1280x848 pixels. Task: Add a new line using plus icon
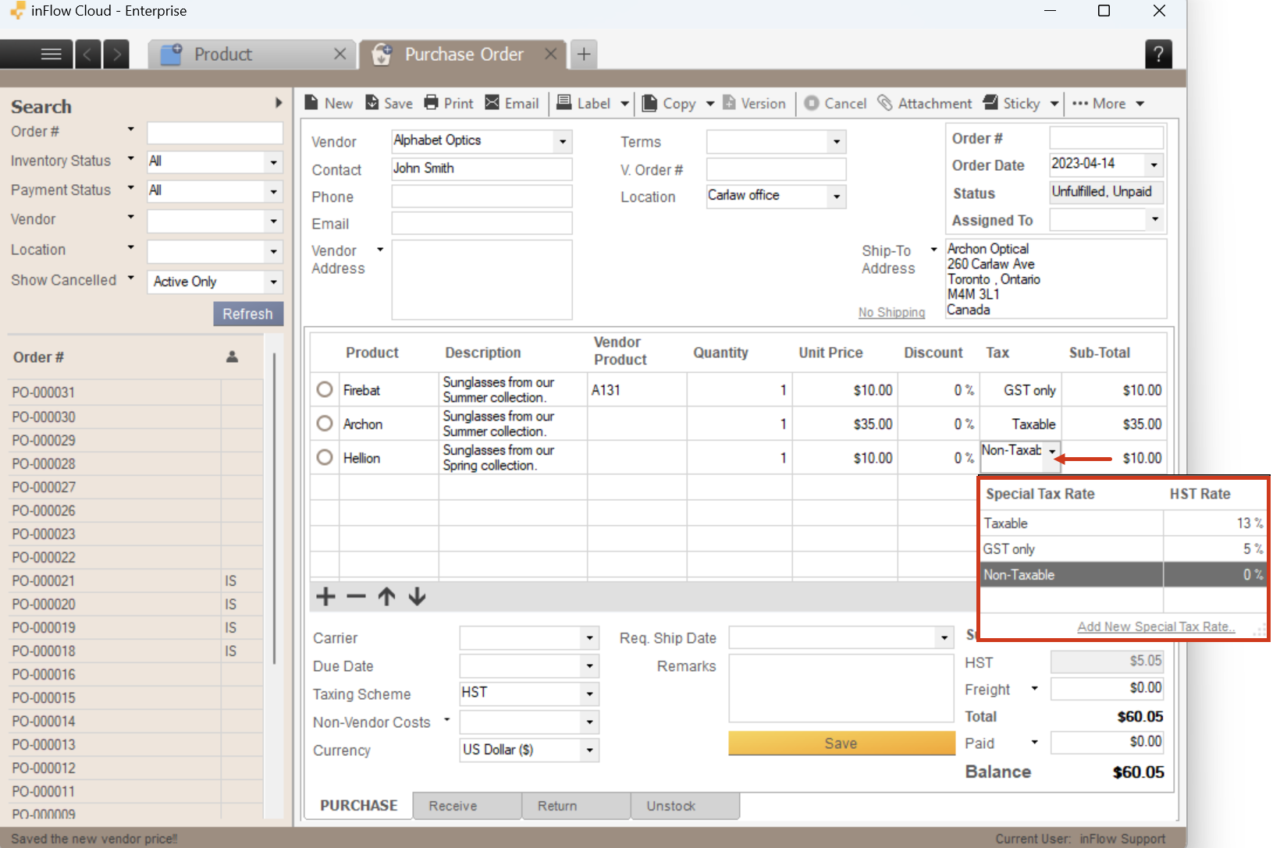click(x=324, y=596)
